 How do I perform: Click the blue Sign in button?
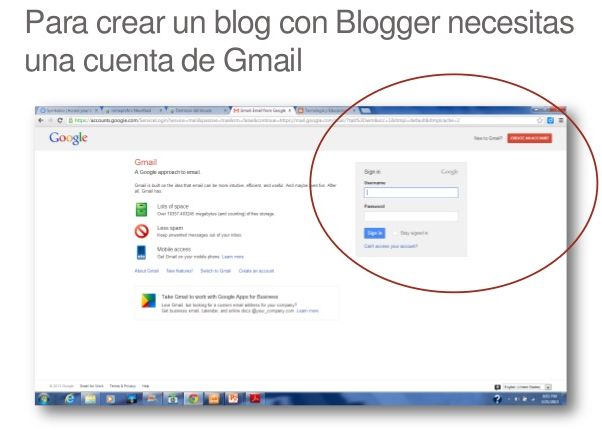(x=374, y=233)
